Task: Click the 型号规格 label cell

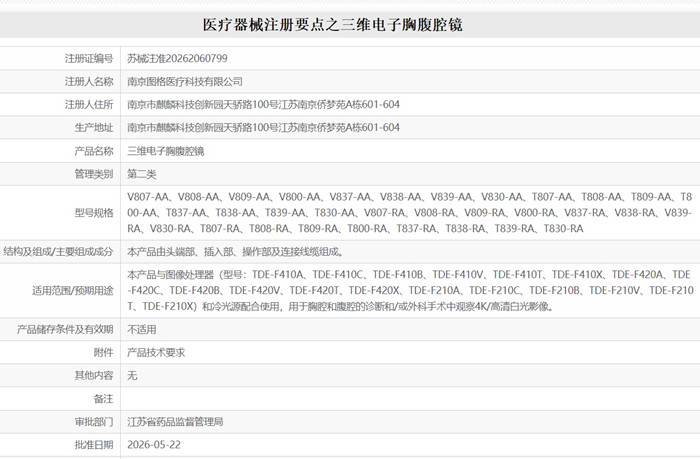Action: (94, 213)
